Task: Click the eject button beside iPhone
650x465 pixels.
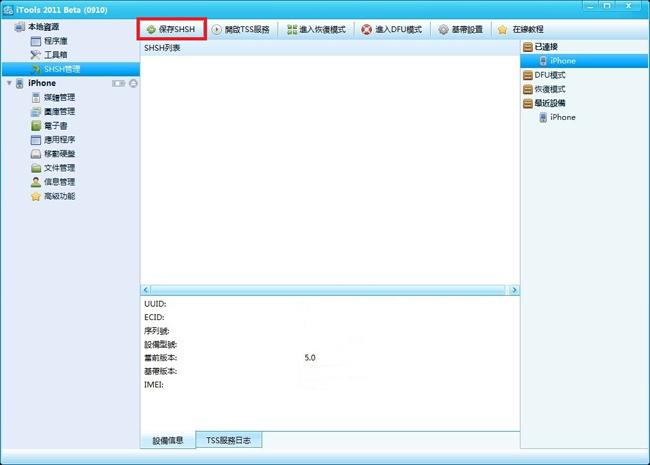Action: click(x=134, y=83)
